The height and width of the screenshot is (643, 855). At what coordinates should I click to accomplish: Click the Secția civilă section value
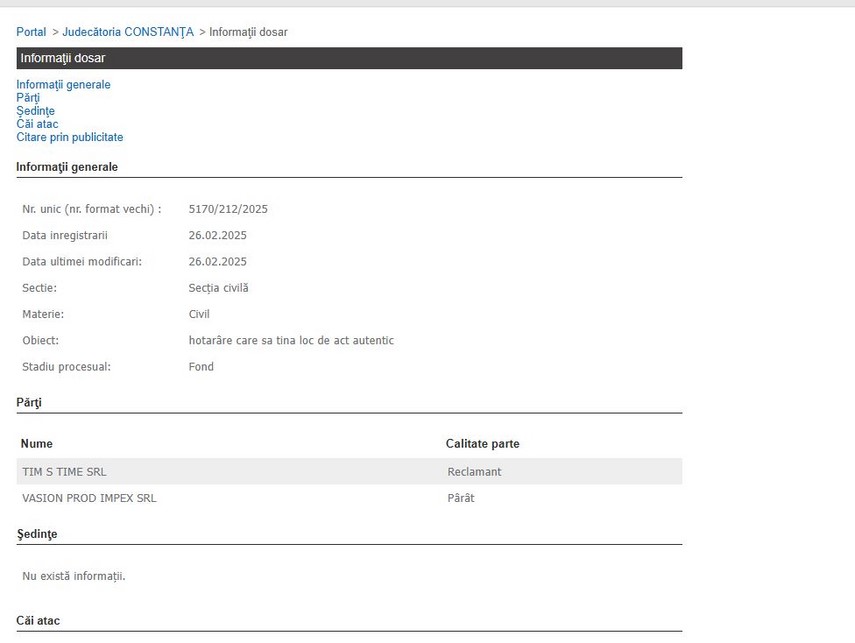click(x=218, y=288)
